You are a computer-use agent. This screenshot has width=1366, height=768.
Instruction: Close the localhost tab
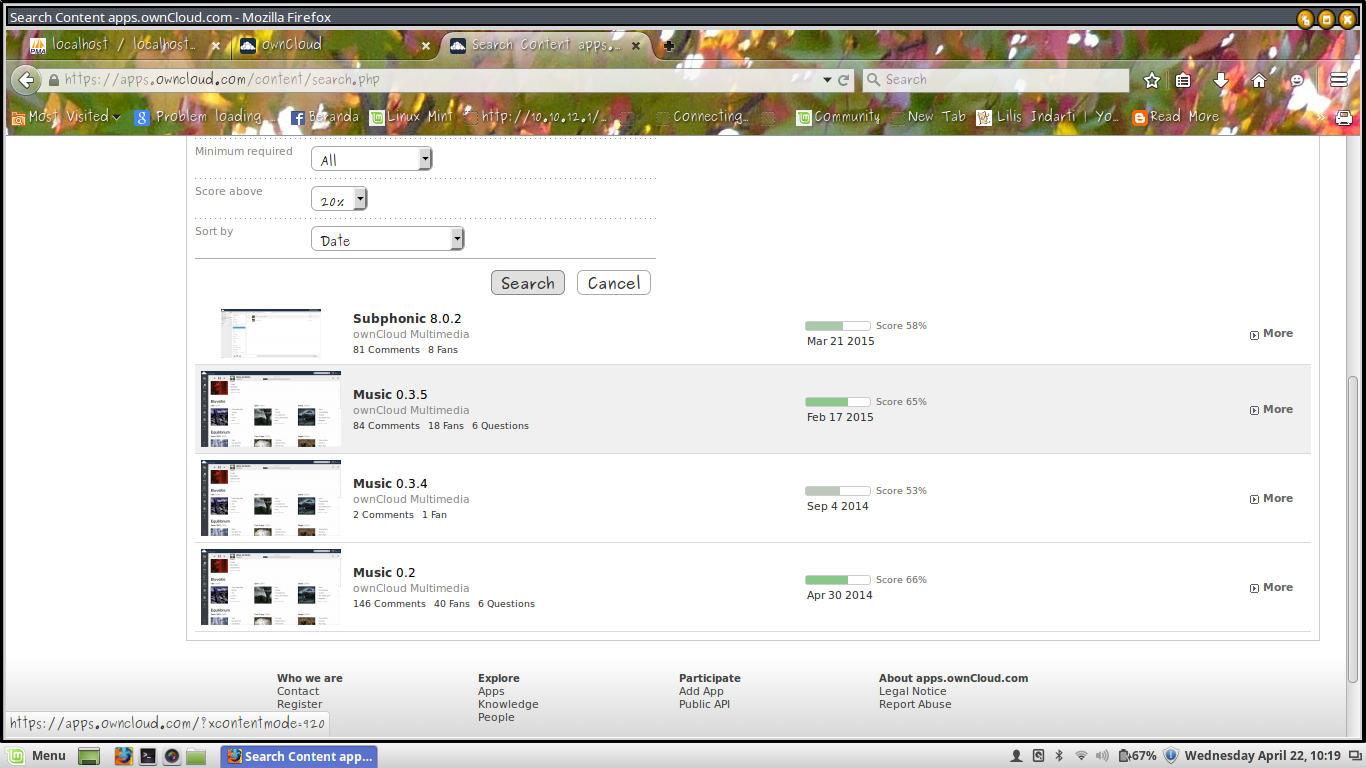[x=216, y=46]
